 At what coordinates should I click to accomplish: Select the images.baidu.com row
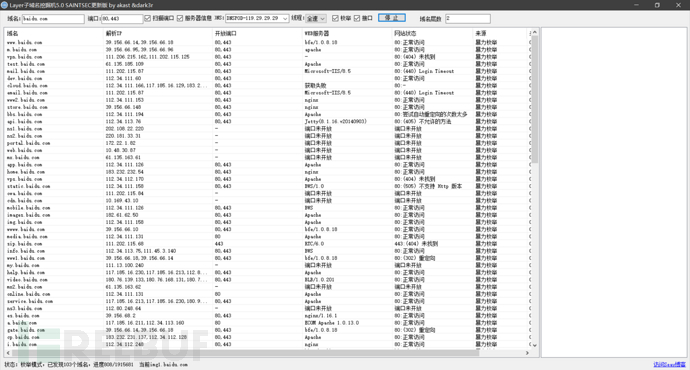tap(267, 215)
